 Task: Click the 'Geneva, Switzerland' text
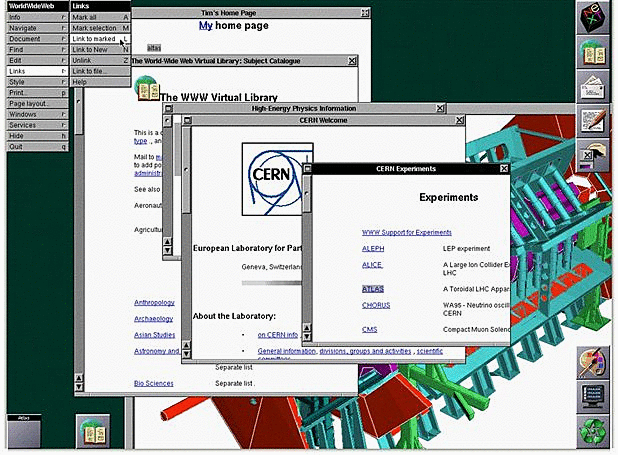pos(272,267)
